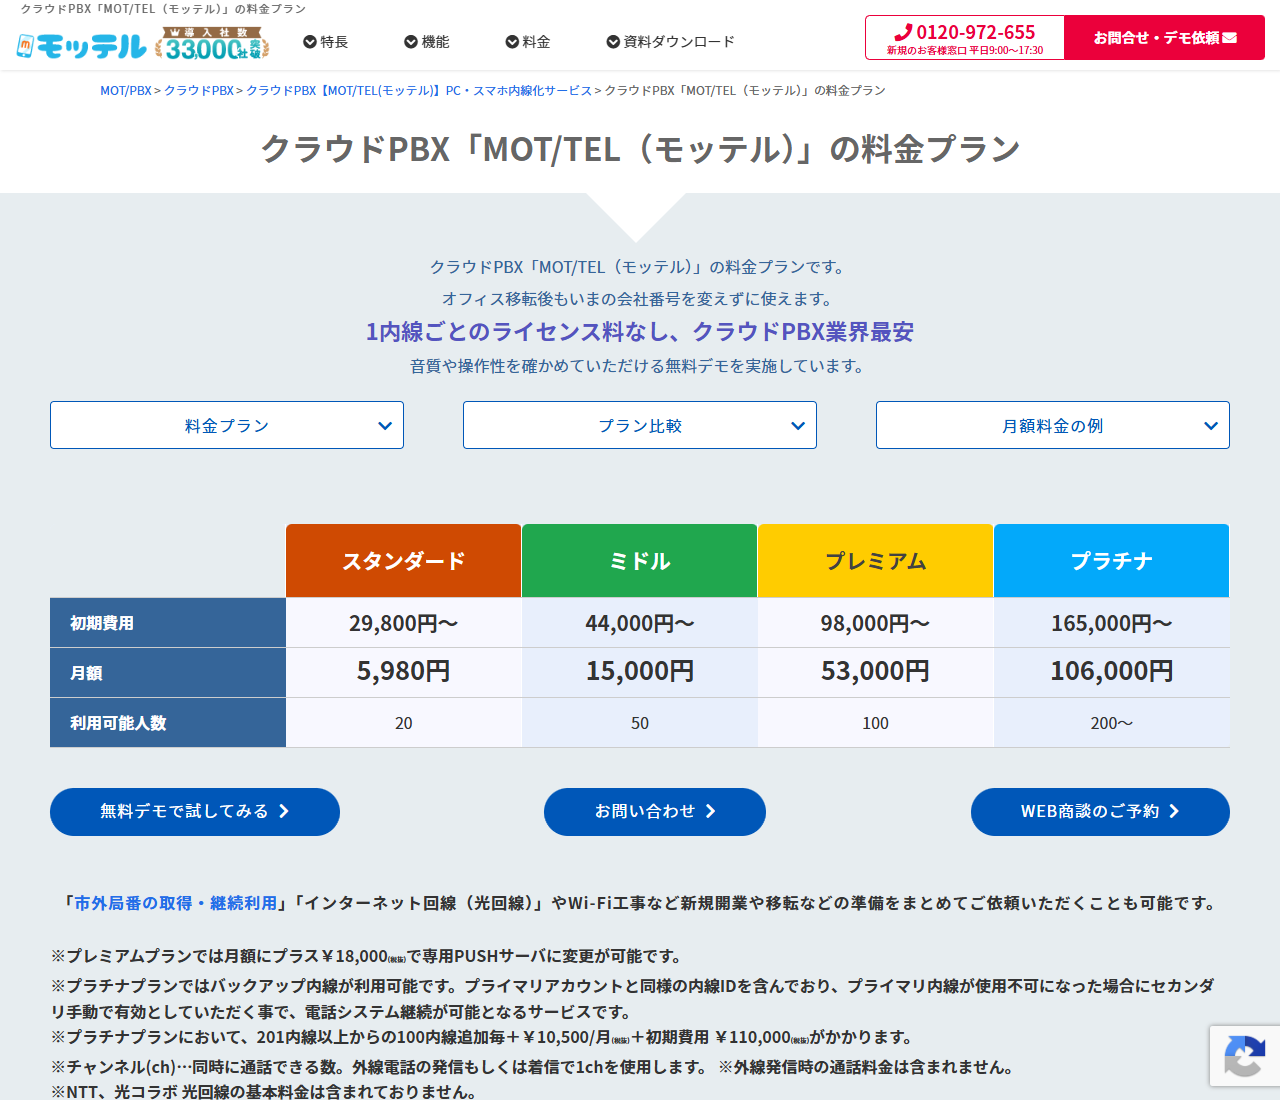Click the お問い合わせ button
Viewport: 1280px width, 1100px height.
(655, 812)
